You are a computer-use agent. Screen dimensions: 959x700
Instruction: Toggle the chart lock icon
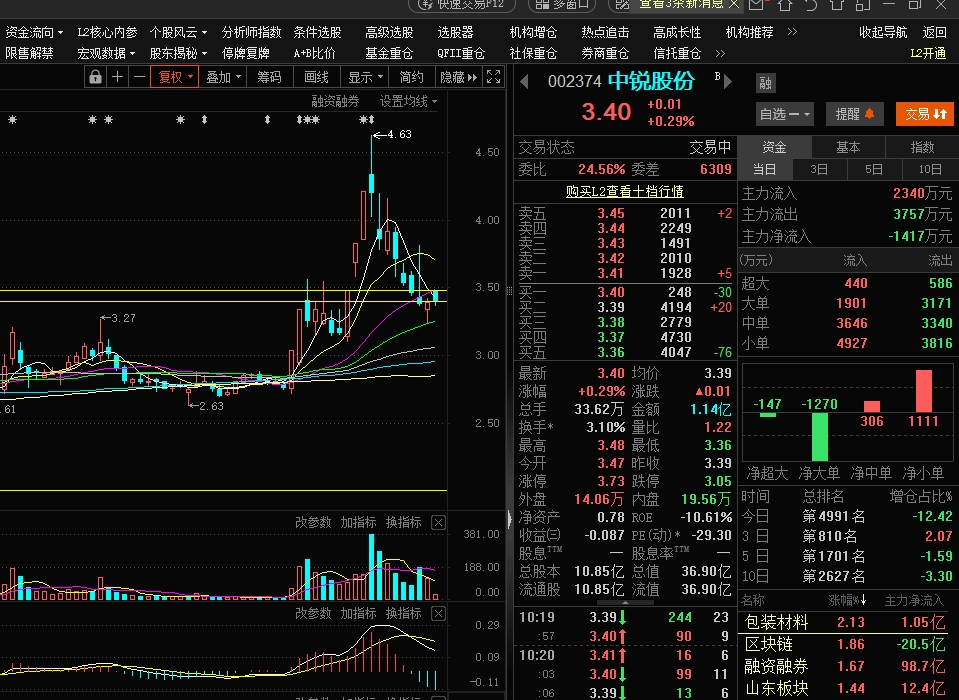tap(95, 77)
